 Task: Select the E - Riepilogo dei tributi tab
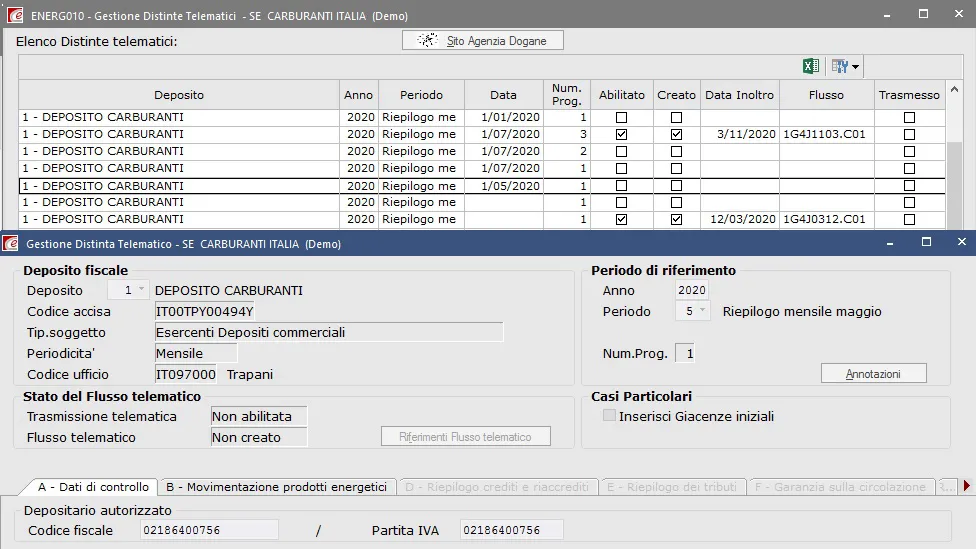672,487
